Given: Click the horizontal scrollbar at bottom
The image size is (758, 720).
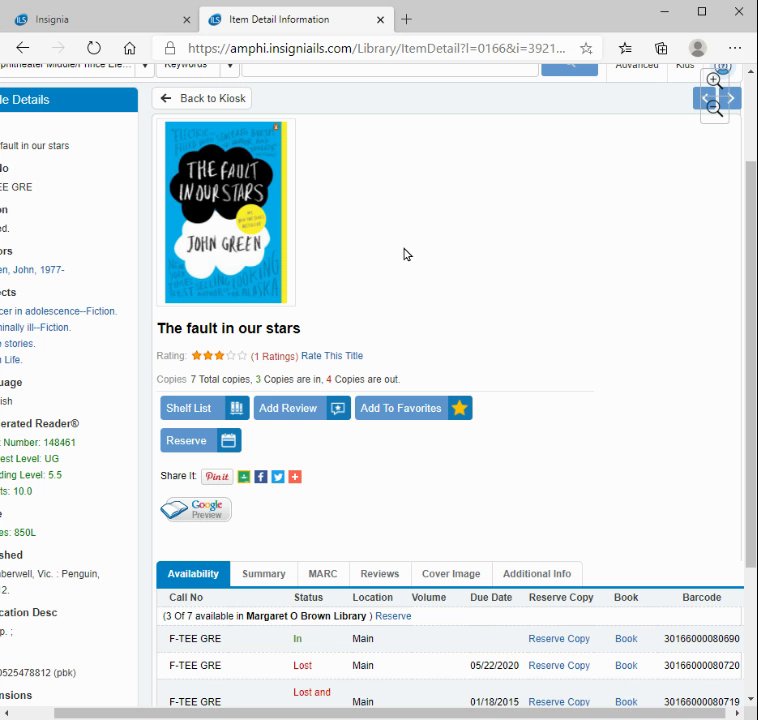Looking at the screenshot, I should (389, 713).
